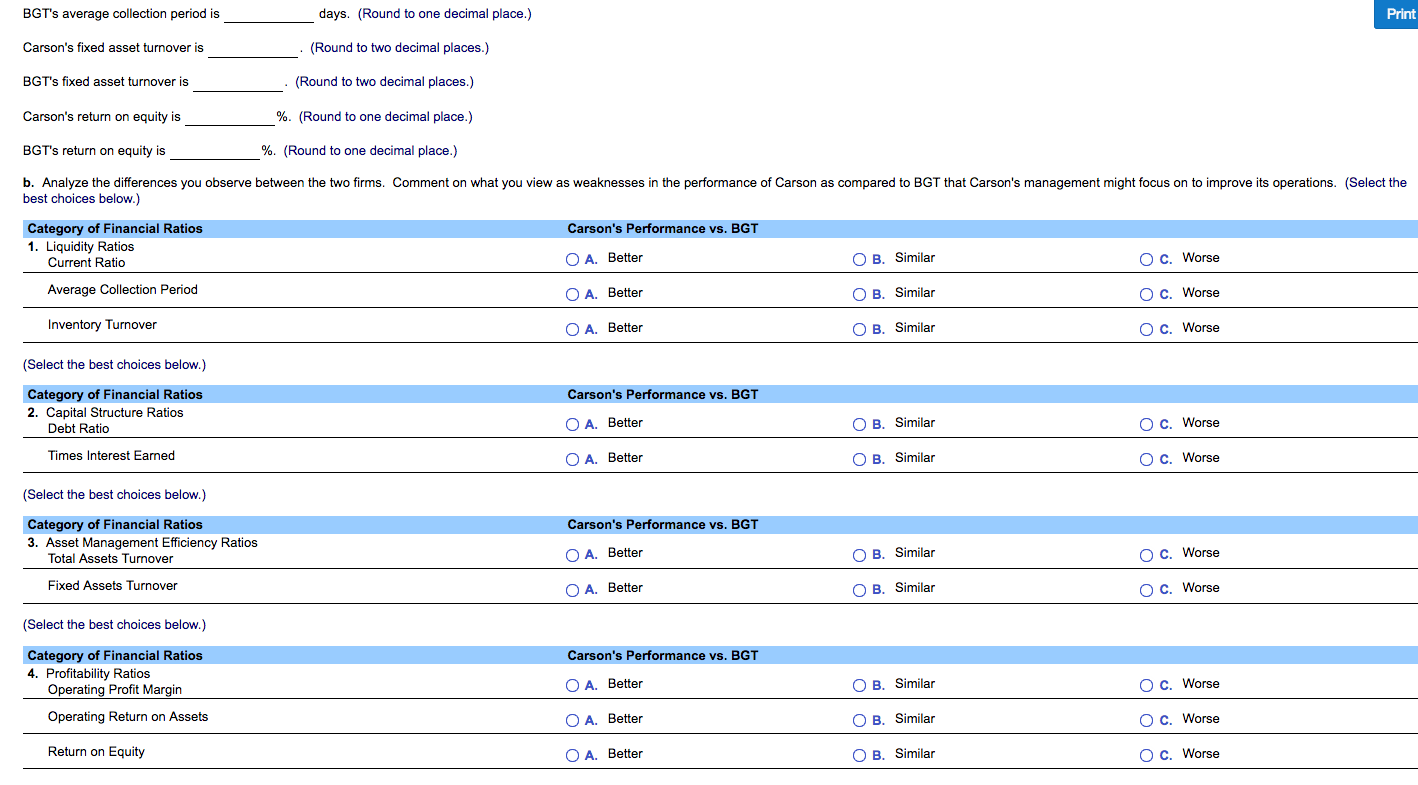Image resolution: width=1418 pixels, height=785 pixels.
Task: Click the '1. Liquidity Ratios' heading text
Action: click(x=81, y=247)
